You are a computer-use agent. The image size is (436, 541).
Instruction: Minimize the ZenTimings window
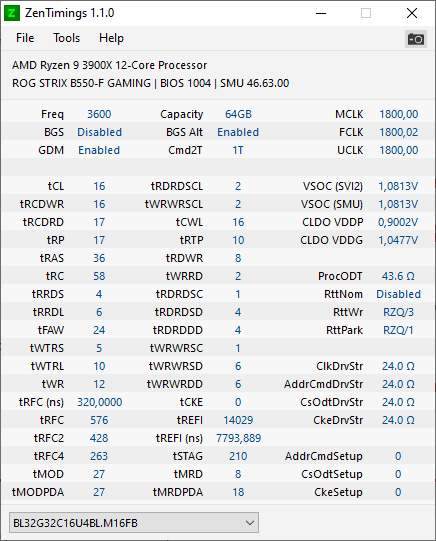click(x=321, y=13)
